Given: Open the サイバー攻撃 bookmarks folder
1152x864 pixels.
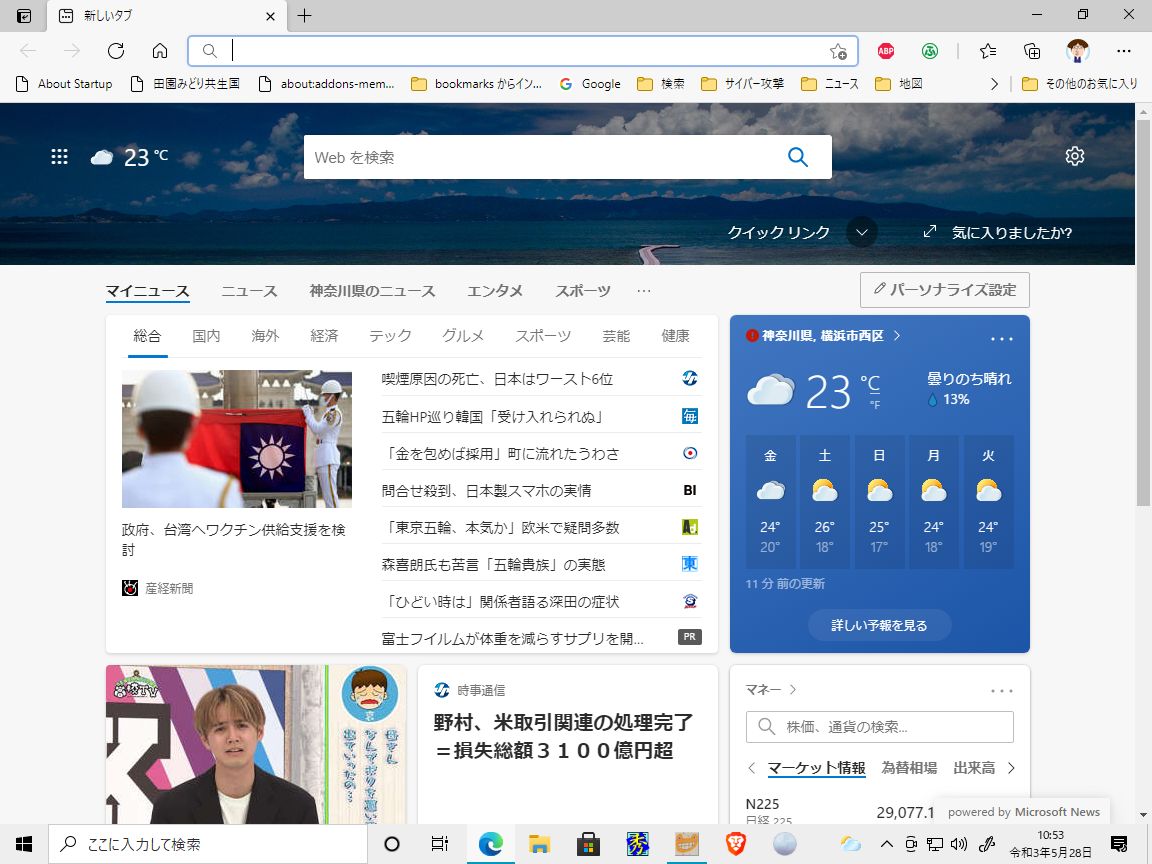Looking at the screenshot, I should pos(743,84).
